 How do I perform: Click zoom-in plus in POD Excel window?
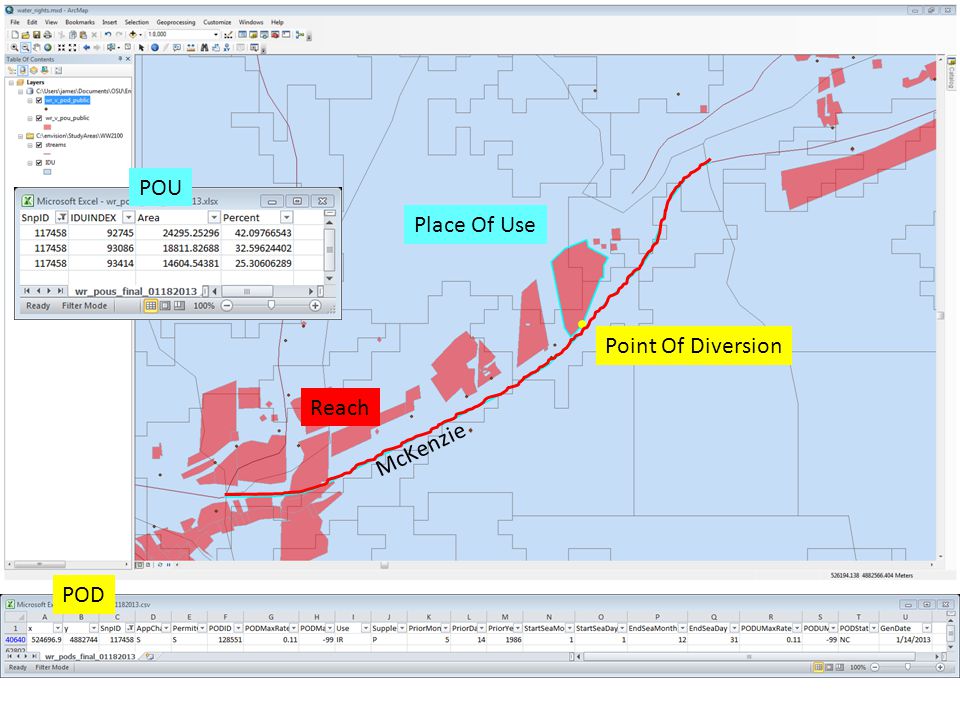point(940,667)
